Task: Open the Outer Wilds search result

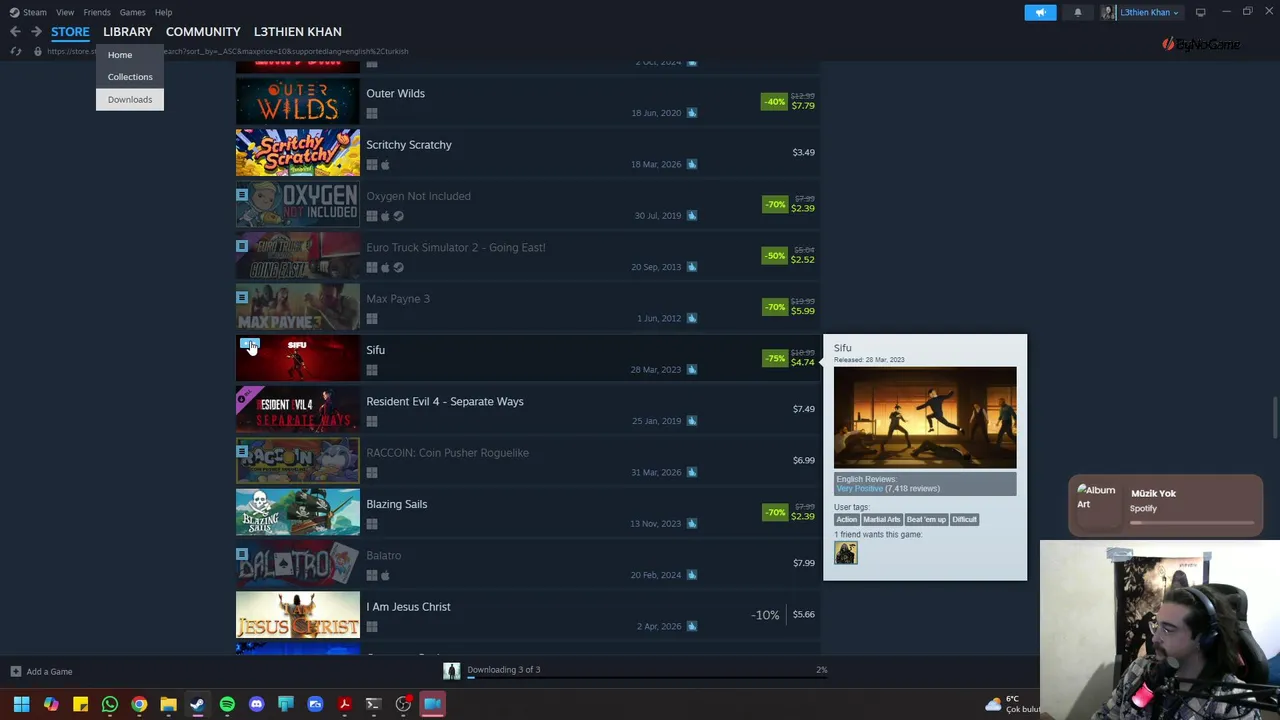Action: click(526, 102)
